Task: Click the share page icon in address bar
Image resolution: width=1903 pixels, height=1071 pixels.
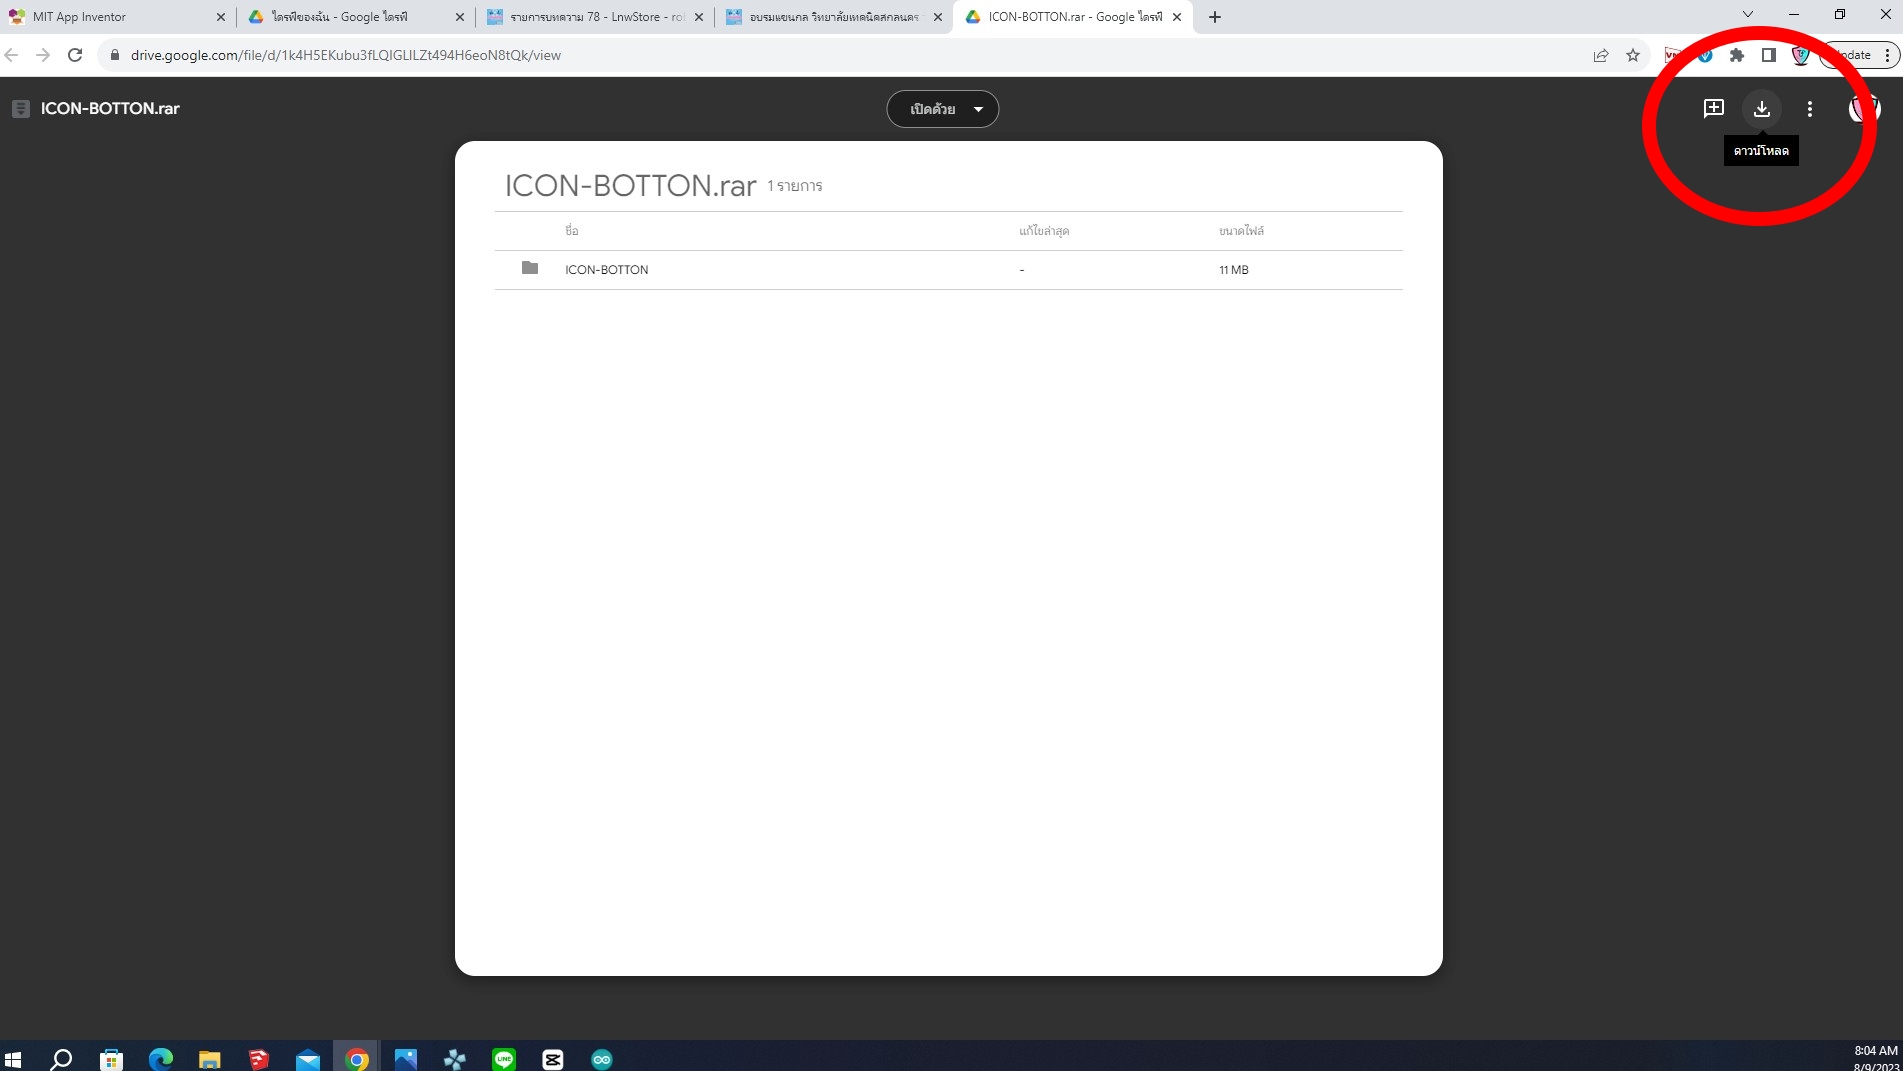Action: click(1601, 55)
